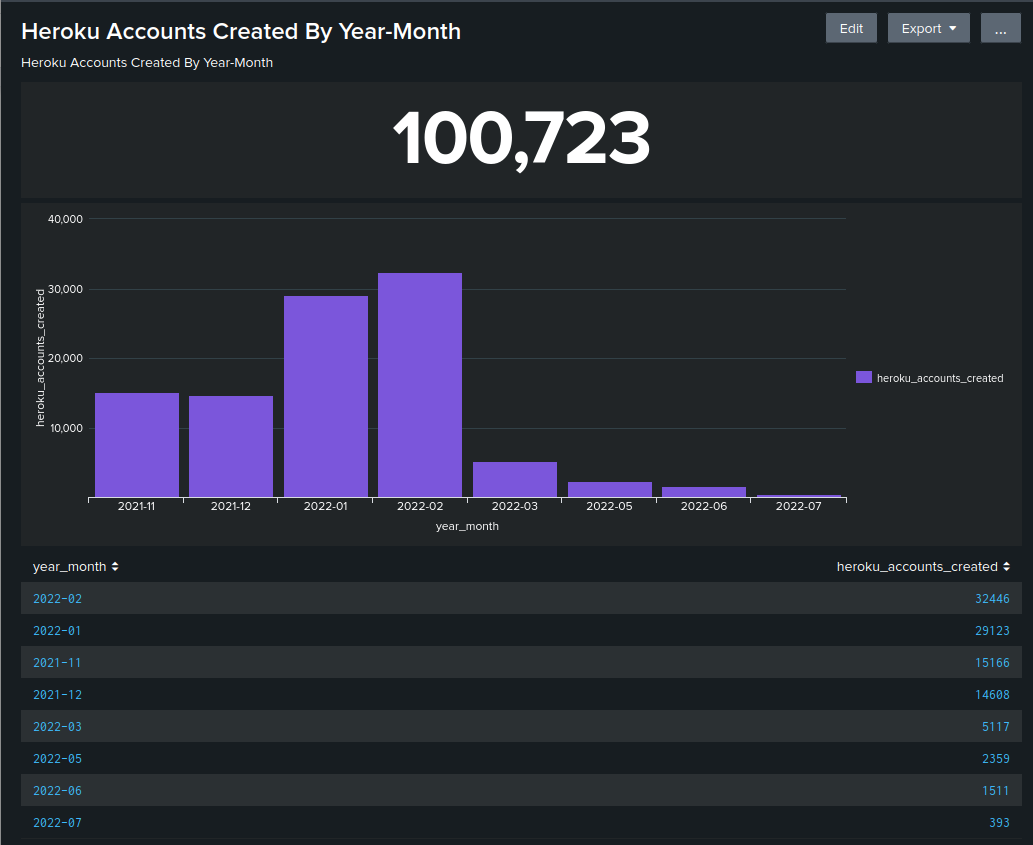Click the Edit button
Image resolution: width=1033 pixels, height=845 pixels.
click(851, 28)
